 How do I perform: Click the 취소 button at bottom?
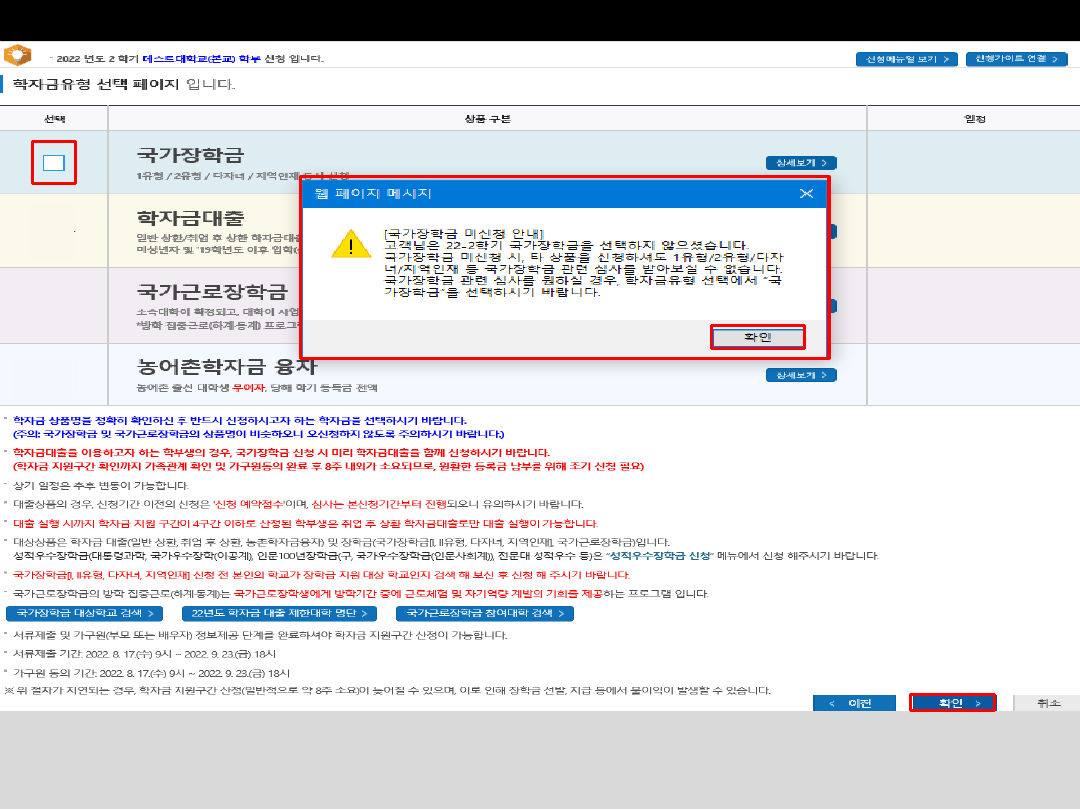(1047, 703)
